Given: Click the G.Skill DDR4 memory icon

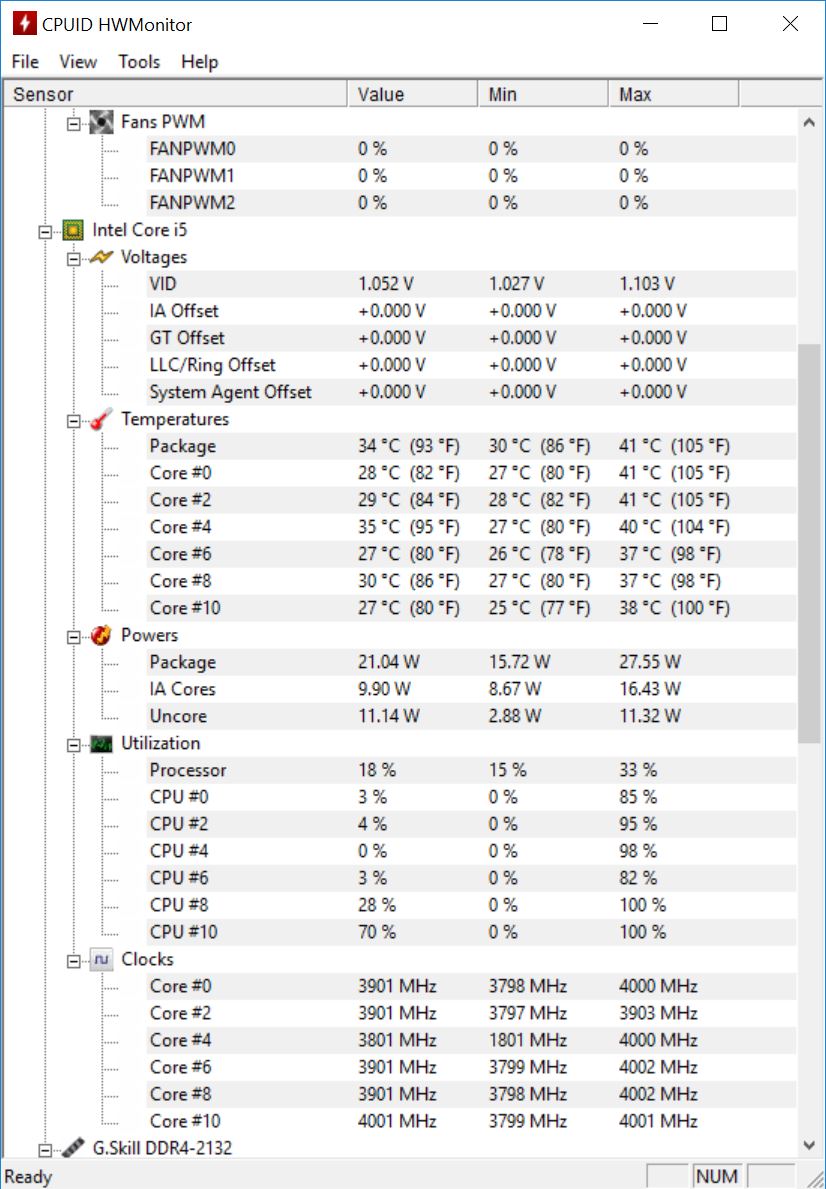Looking at the screenshot, I should click(x=73, y=1148).
